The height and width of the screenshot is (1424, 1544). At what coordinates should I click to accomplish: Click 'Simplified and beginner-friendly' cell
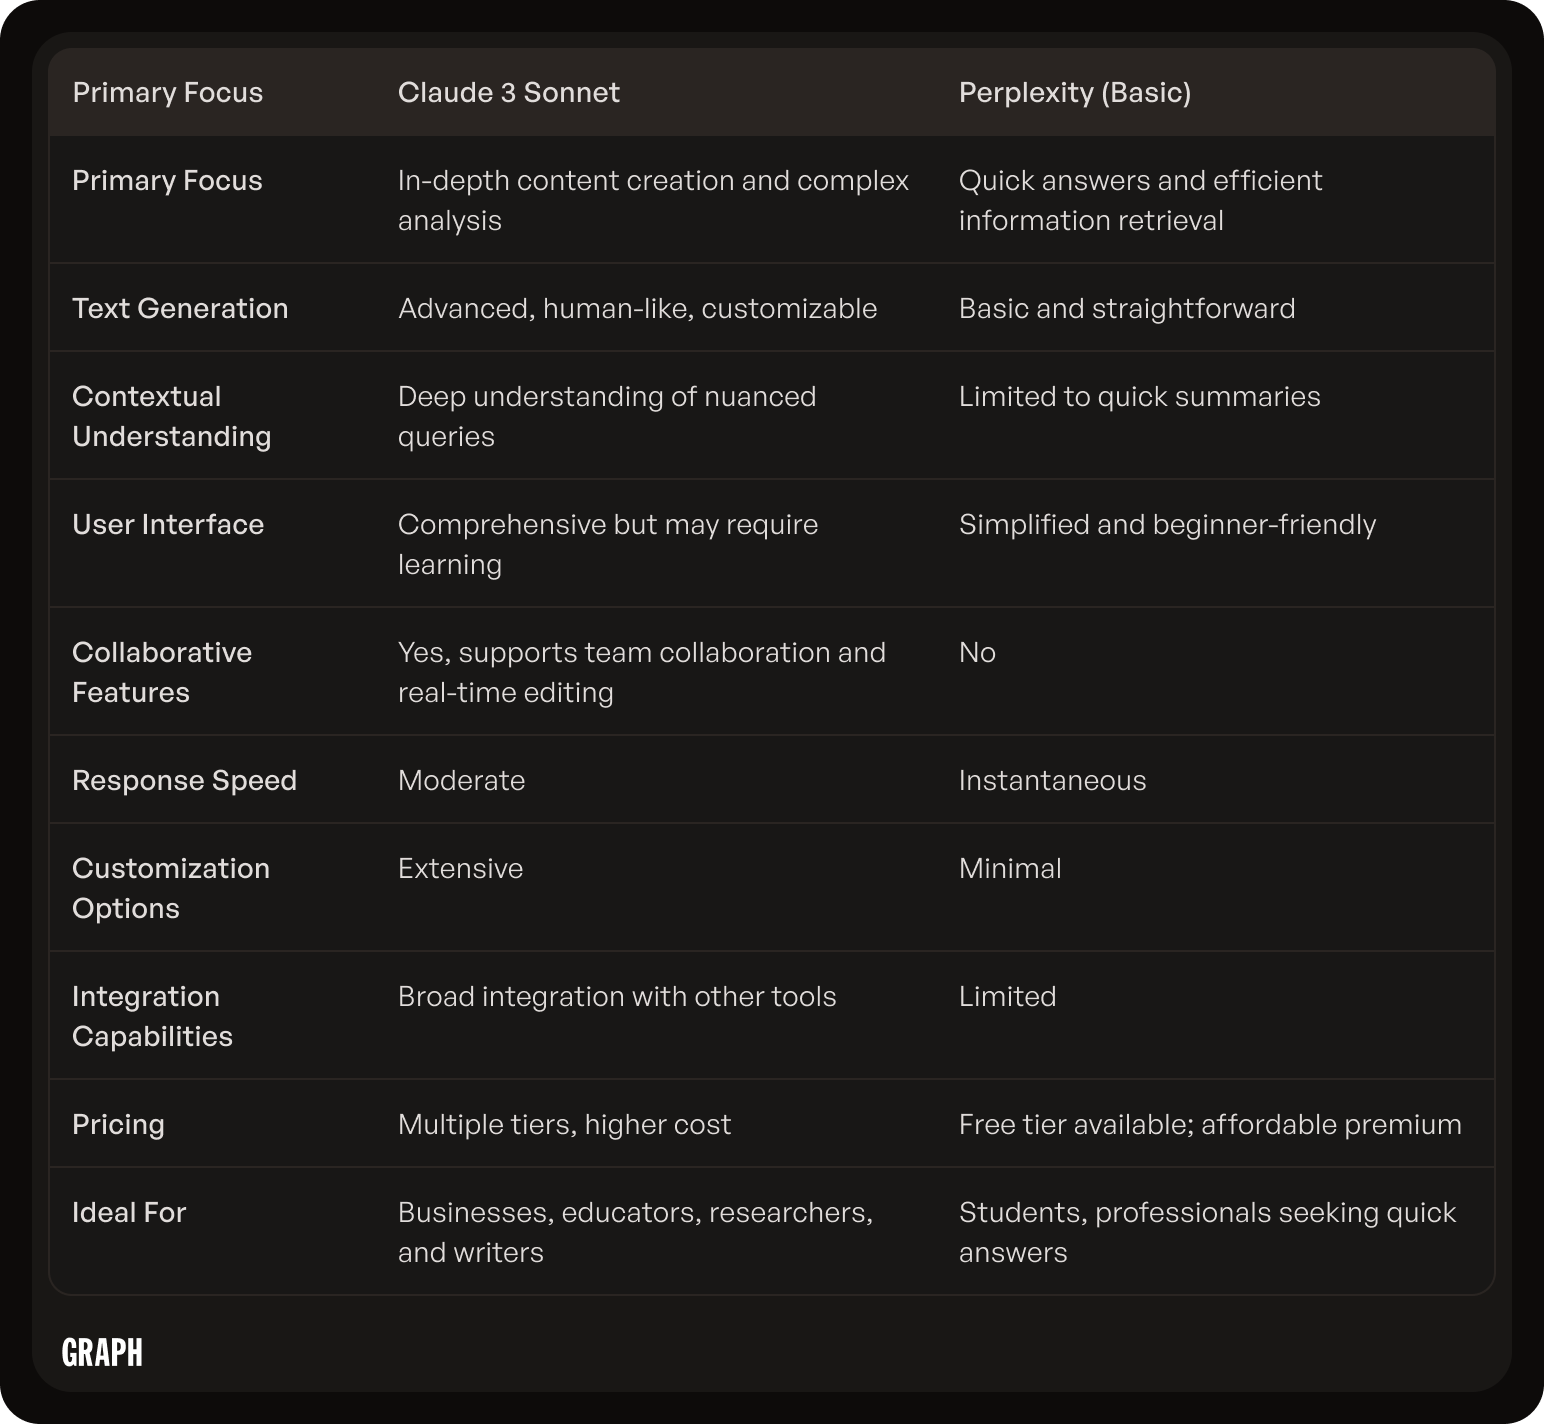click(x=1167, y=524)
